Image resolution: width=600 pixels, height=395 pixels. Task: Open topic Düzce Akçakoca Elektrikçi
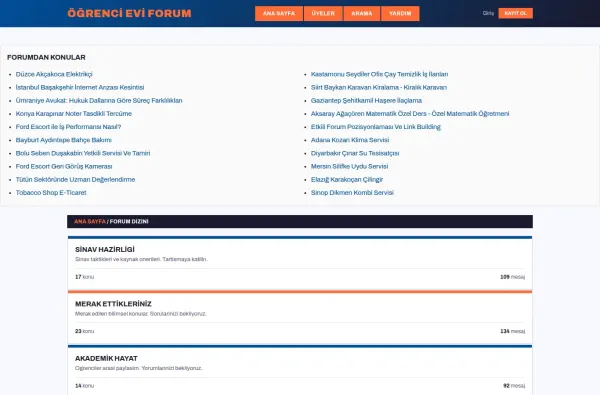[x=54, y=74]
